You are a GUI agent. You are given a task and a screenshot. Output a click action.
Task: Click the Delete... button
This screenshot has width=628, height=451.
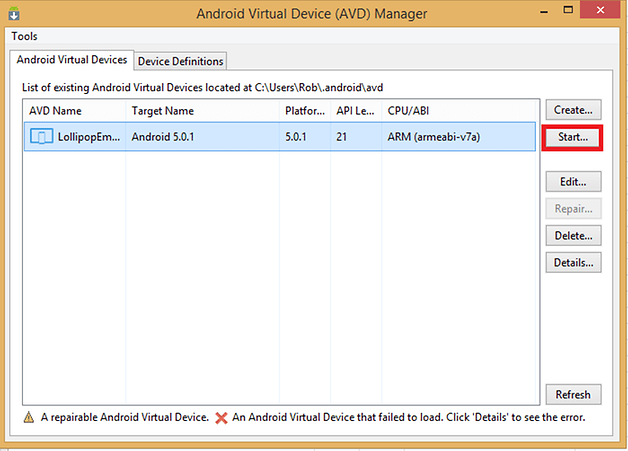point(573,236)
